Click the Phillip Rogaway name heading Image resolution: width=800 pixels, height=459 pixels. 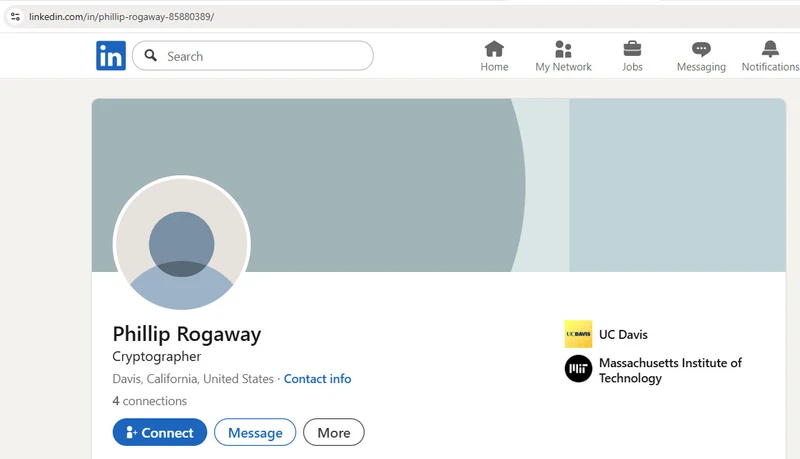[187, 334]
